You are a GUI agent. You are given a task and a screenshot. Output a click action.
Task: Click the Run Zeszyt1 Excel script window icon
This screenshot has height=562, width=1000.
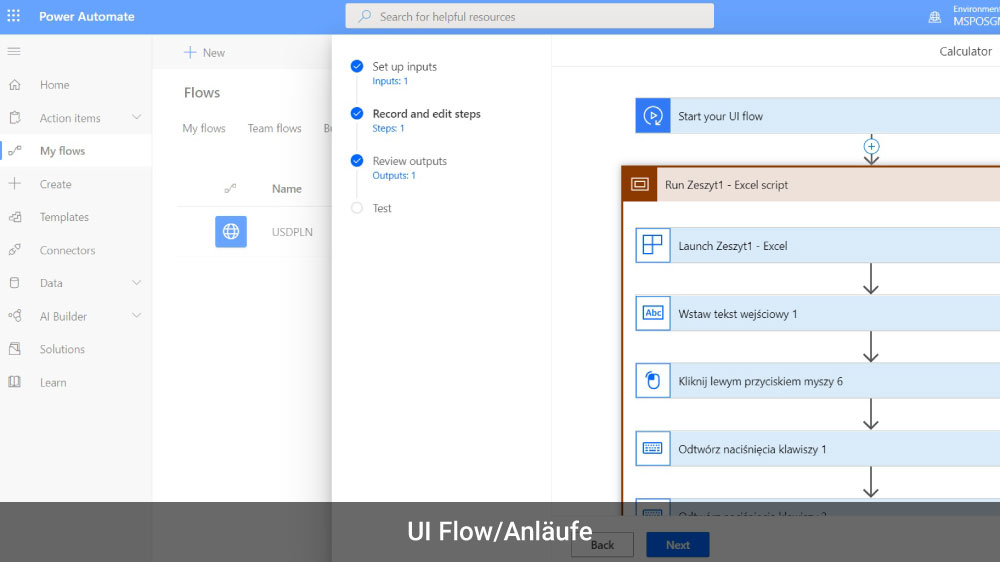[640, 184]
